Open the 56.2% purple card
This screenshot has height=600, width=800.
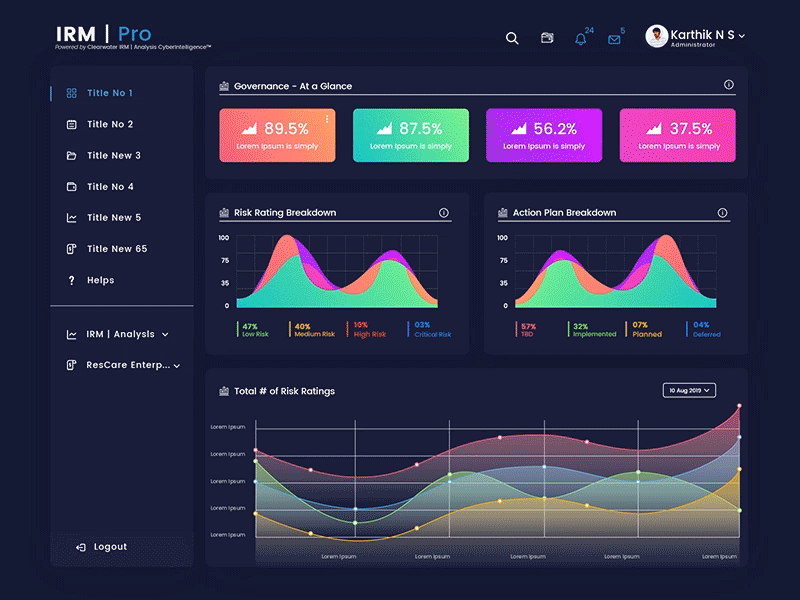pyautogui.click(x=544, y=135)
